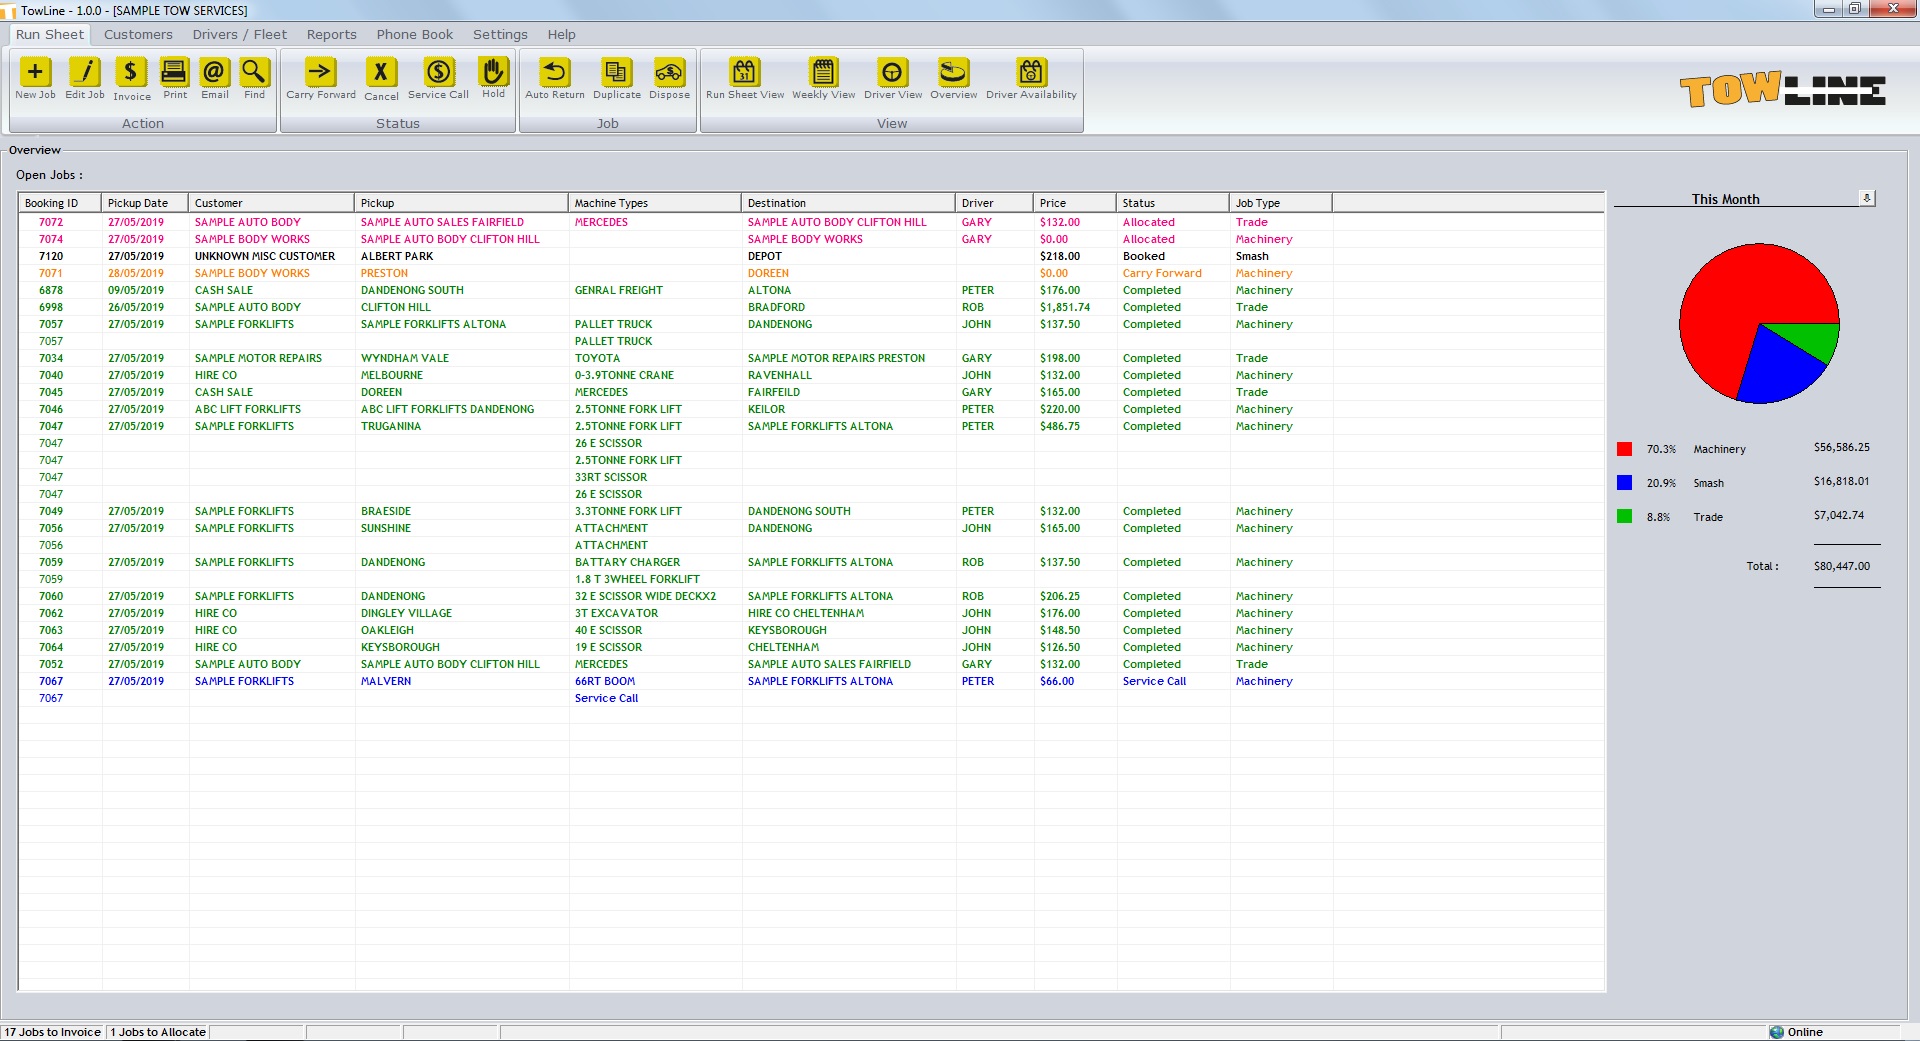
Task: Open the Email tool
Action: [x=214, y=79]
